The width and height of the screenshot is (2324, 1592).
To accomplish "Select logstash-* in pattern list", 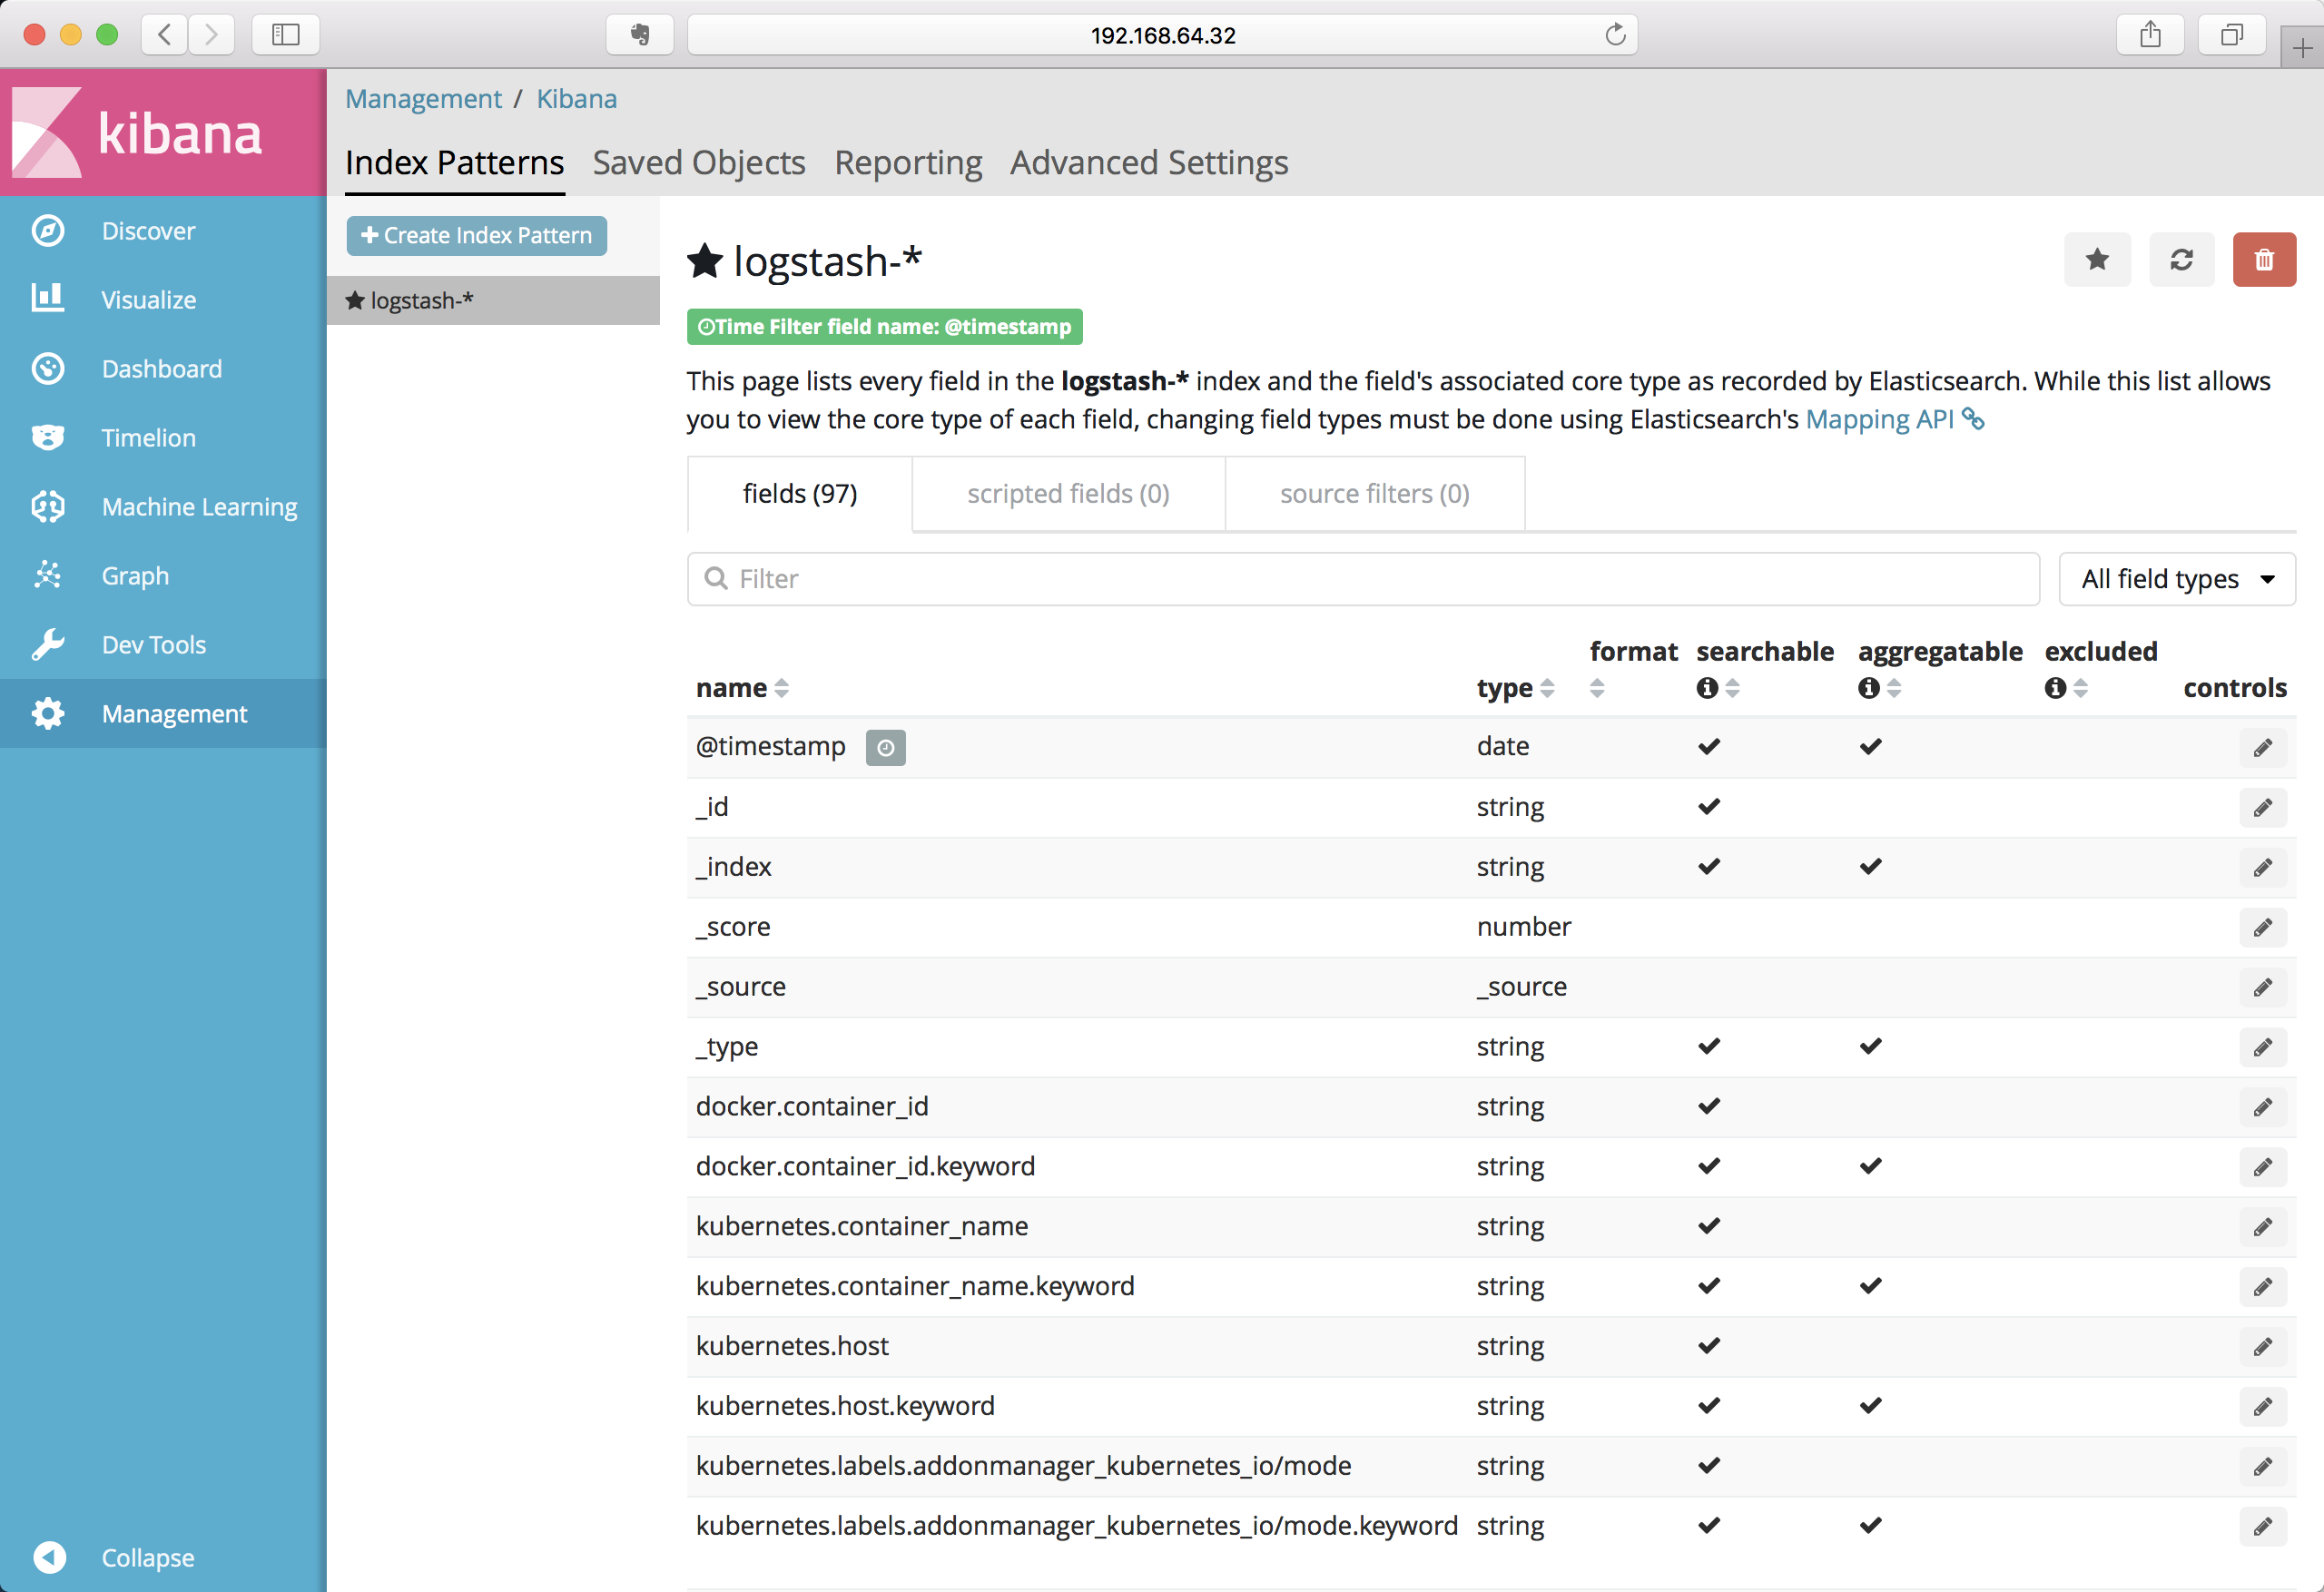I will pyautogui.click(x=493, y=300).
